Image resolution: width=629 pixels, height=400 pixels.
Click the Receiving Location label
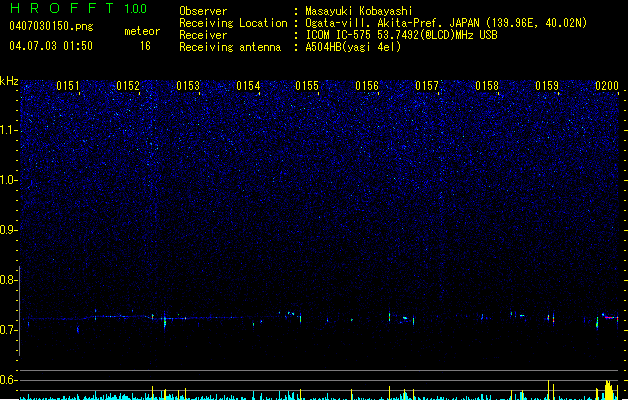pos(233,23)
